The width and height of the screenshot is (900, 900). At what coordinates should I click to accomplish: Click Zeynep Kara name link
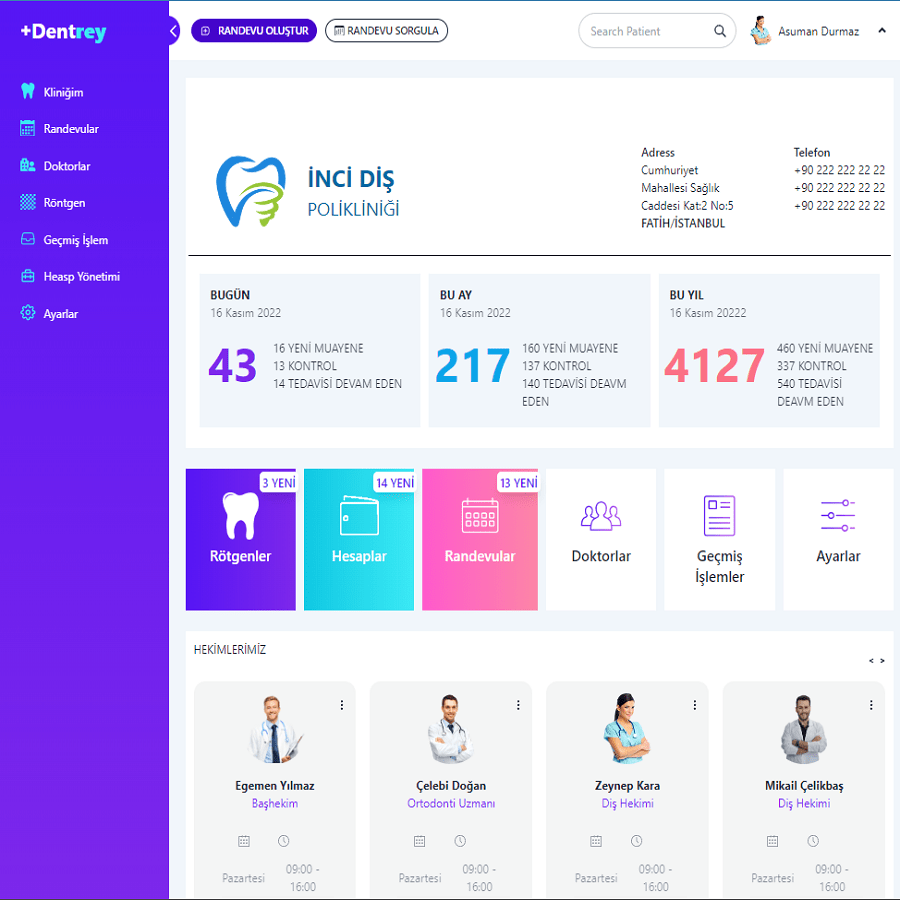(627, 786)
